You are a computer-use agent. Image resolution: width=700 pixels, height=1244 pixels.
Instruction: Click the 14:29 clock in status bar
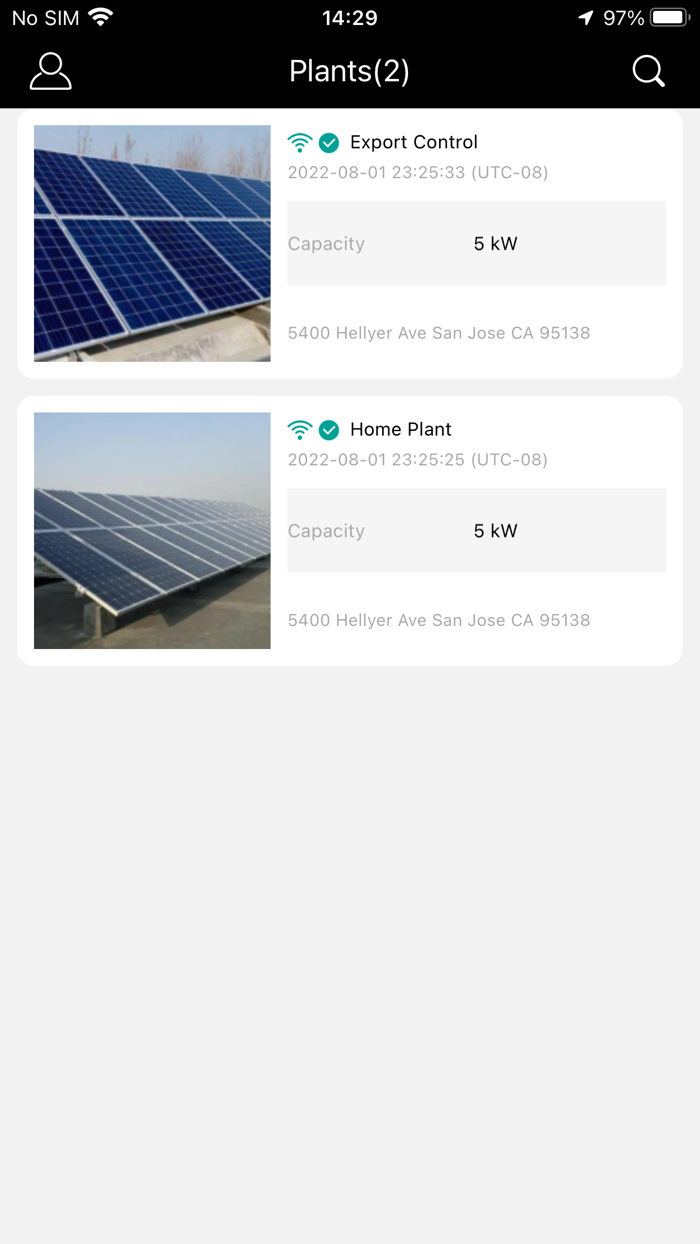pyautogui.click(x=349, y=17)
